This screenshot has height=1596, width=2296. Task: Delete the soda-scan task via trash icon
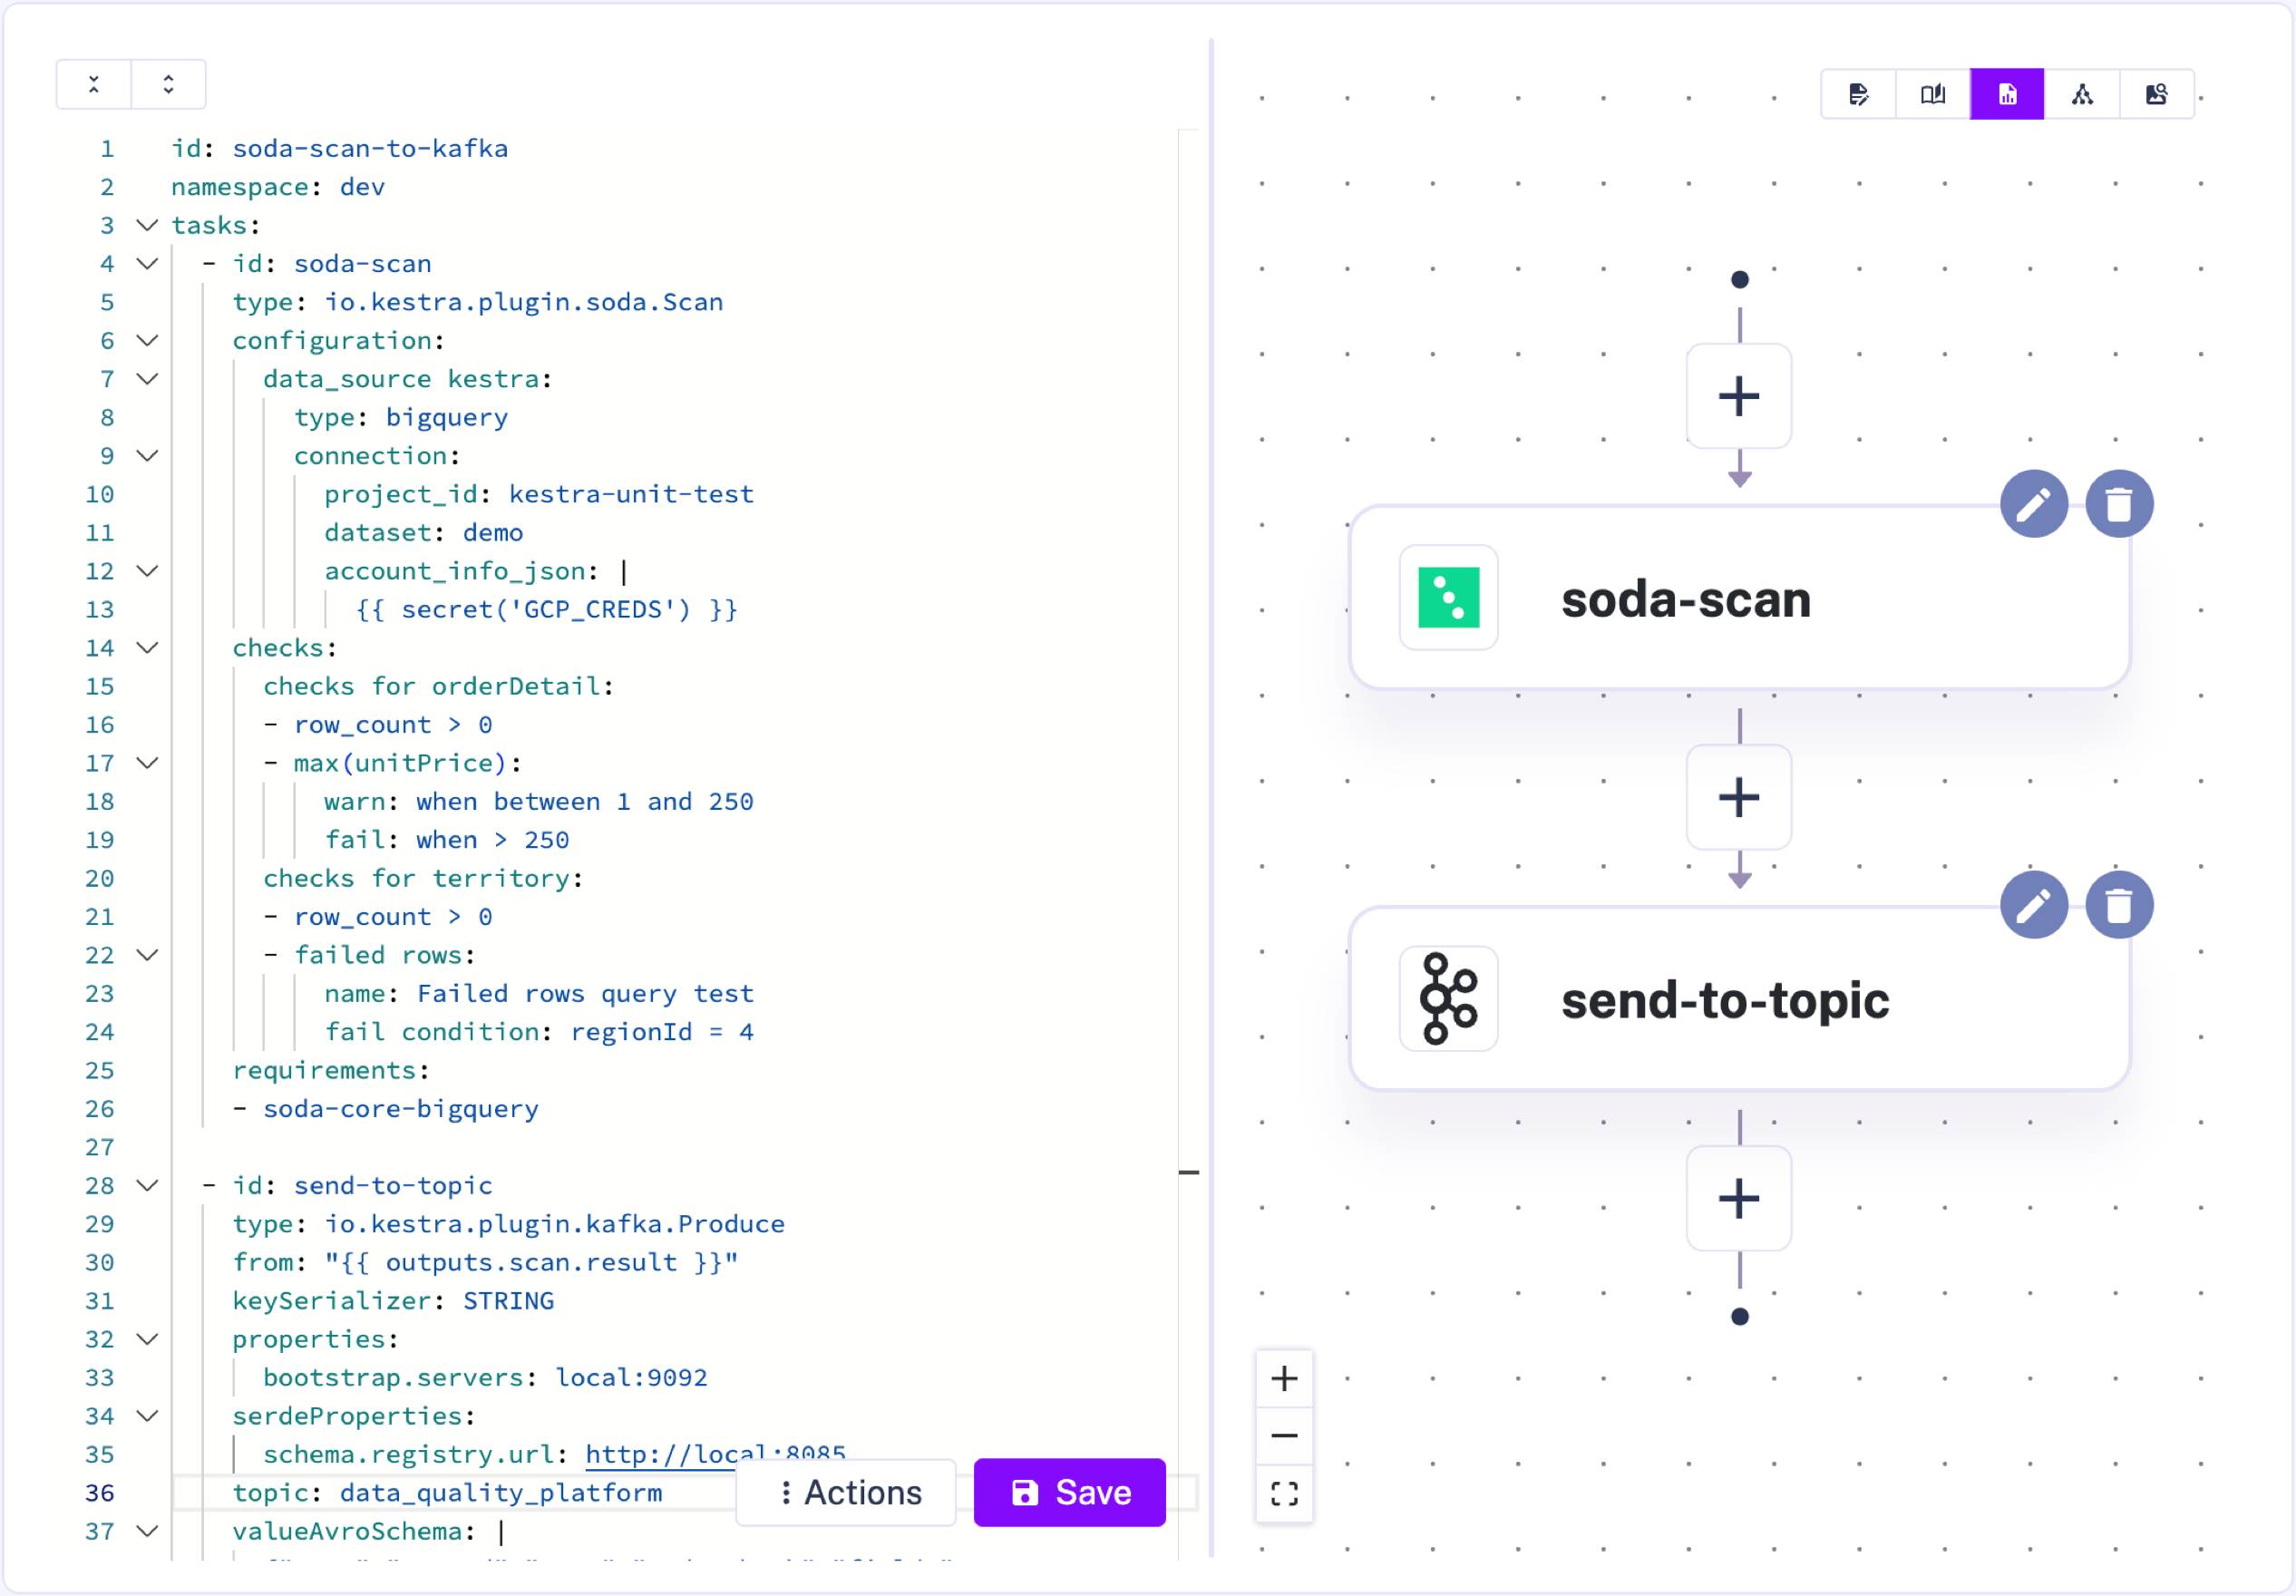pyautogui.click(x=2121, y=503)
